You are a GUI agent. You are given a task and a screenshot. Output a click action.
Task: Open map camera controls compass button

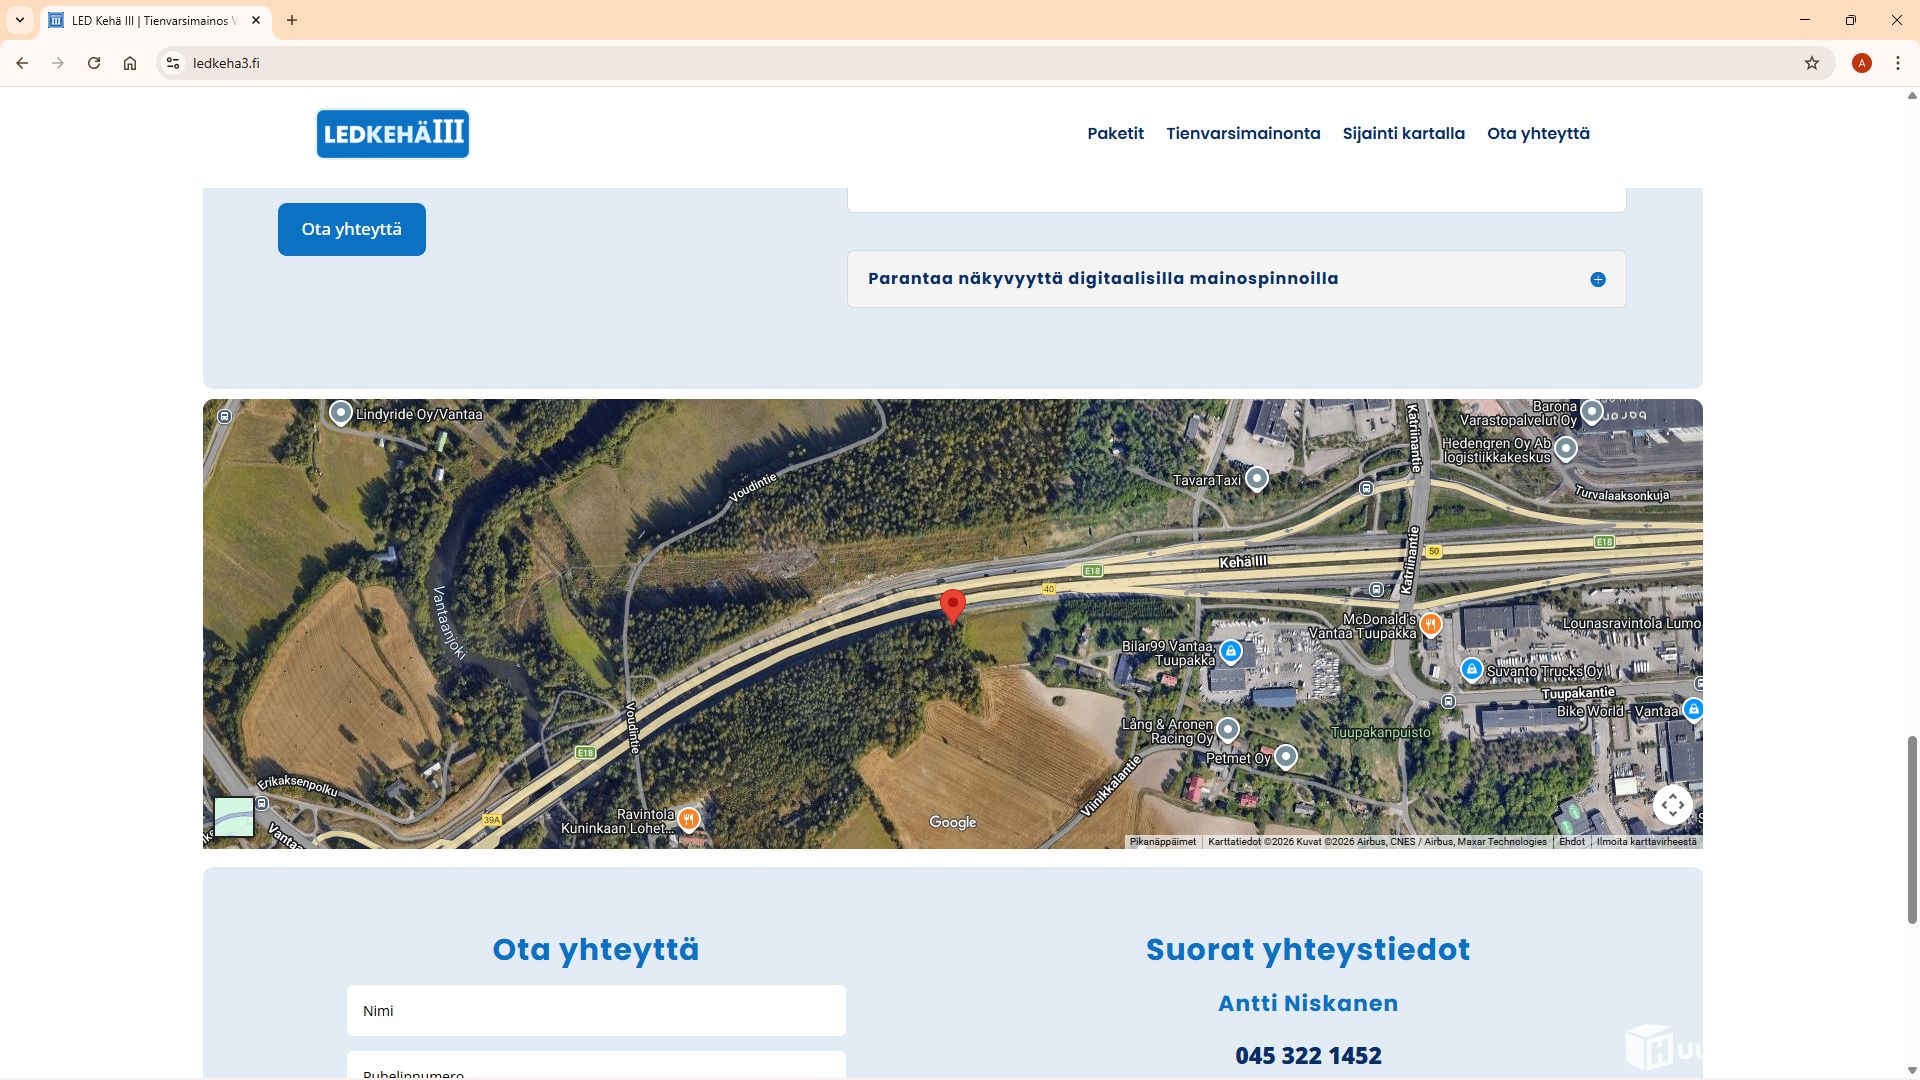(x=1673, y=805)
